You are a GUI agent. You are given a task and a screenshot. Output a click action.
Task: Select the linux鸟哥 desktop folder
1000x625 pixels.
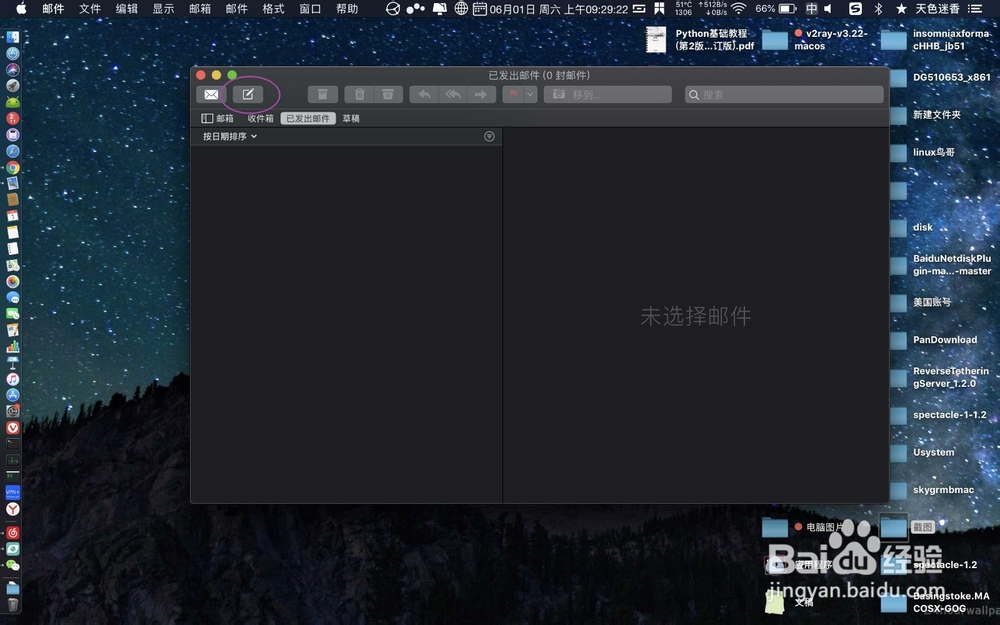(x=922, y=152)
